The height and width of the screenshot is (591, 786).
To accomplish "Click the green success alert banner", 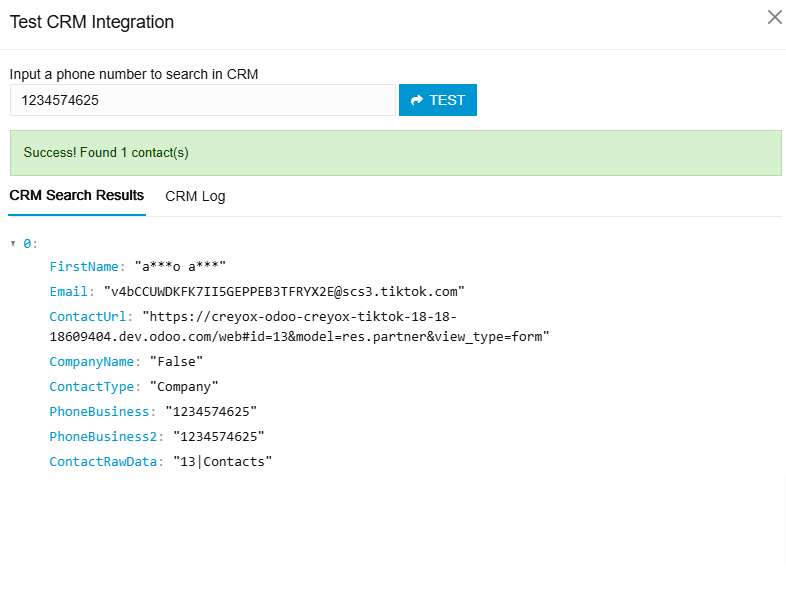I will tap(395, 153).
